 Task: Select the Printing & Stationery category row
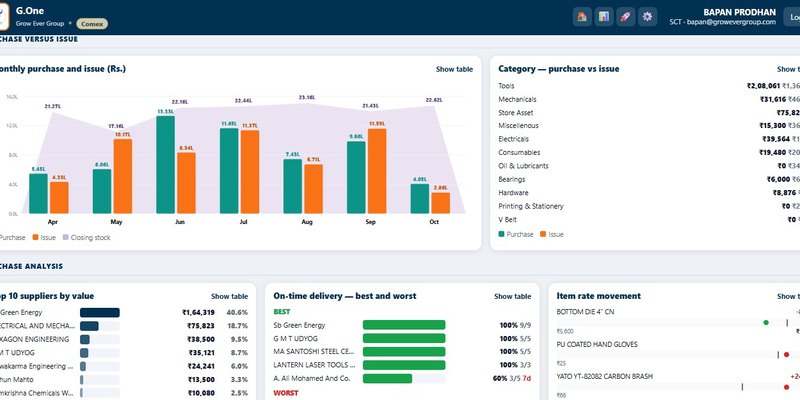point(649,206)
